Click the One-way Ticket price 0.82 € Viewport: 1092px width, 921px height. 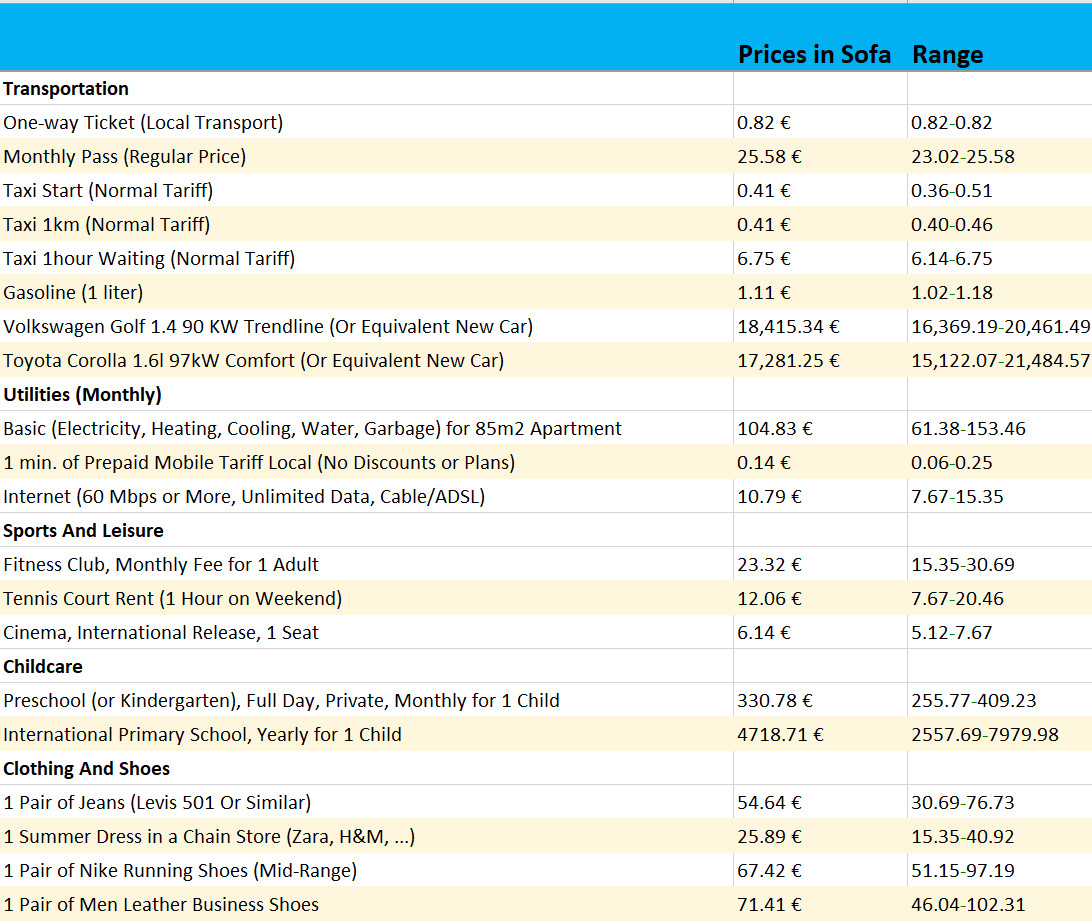764,123
